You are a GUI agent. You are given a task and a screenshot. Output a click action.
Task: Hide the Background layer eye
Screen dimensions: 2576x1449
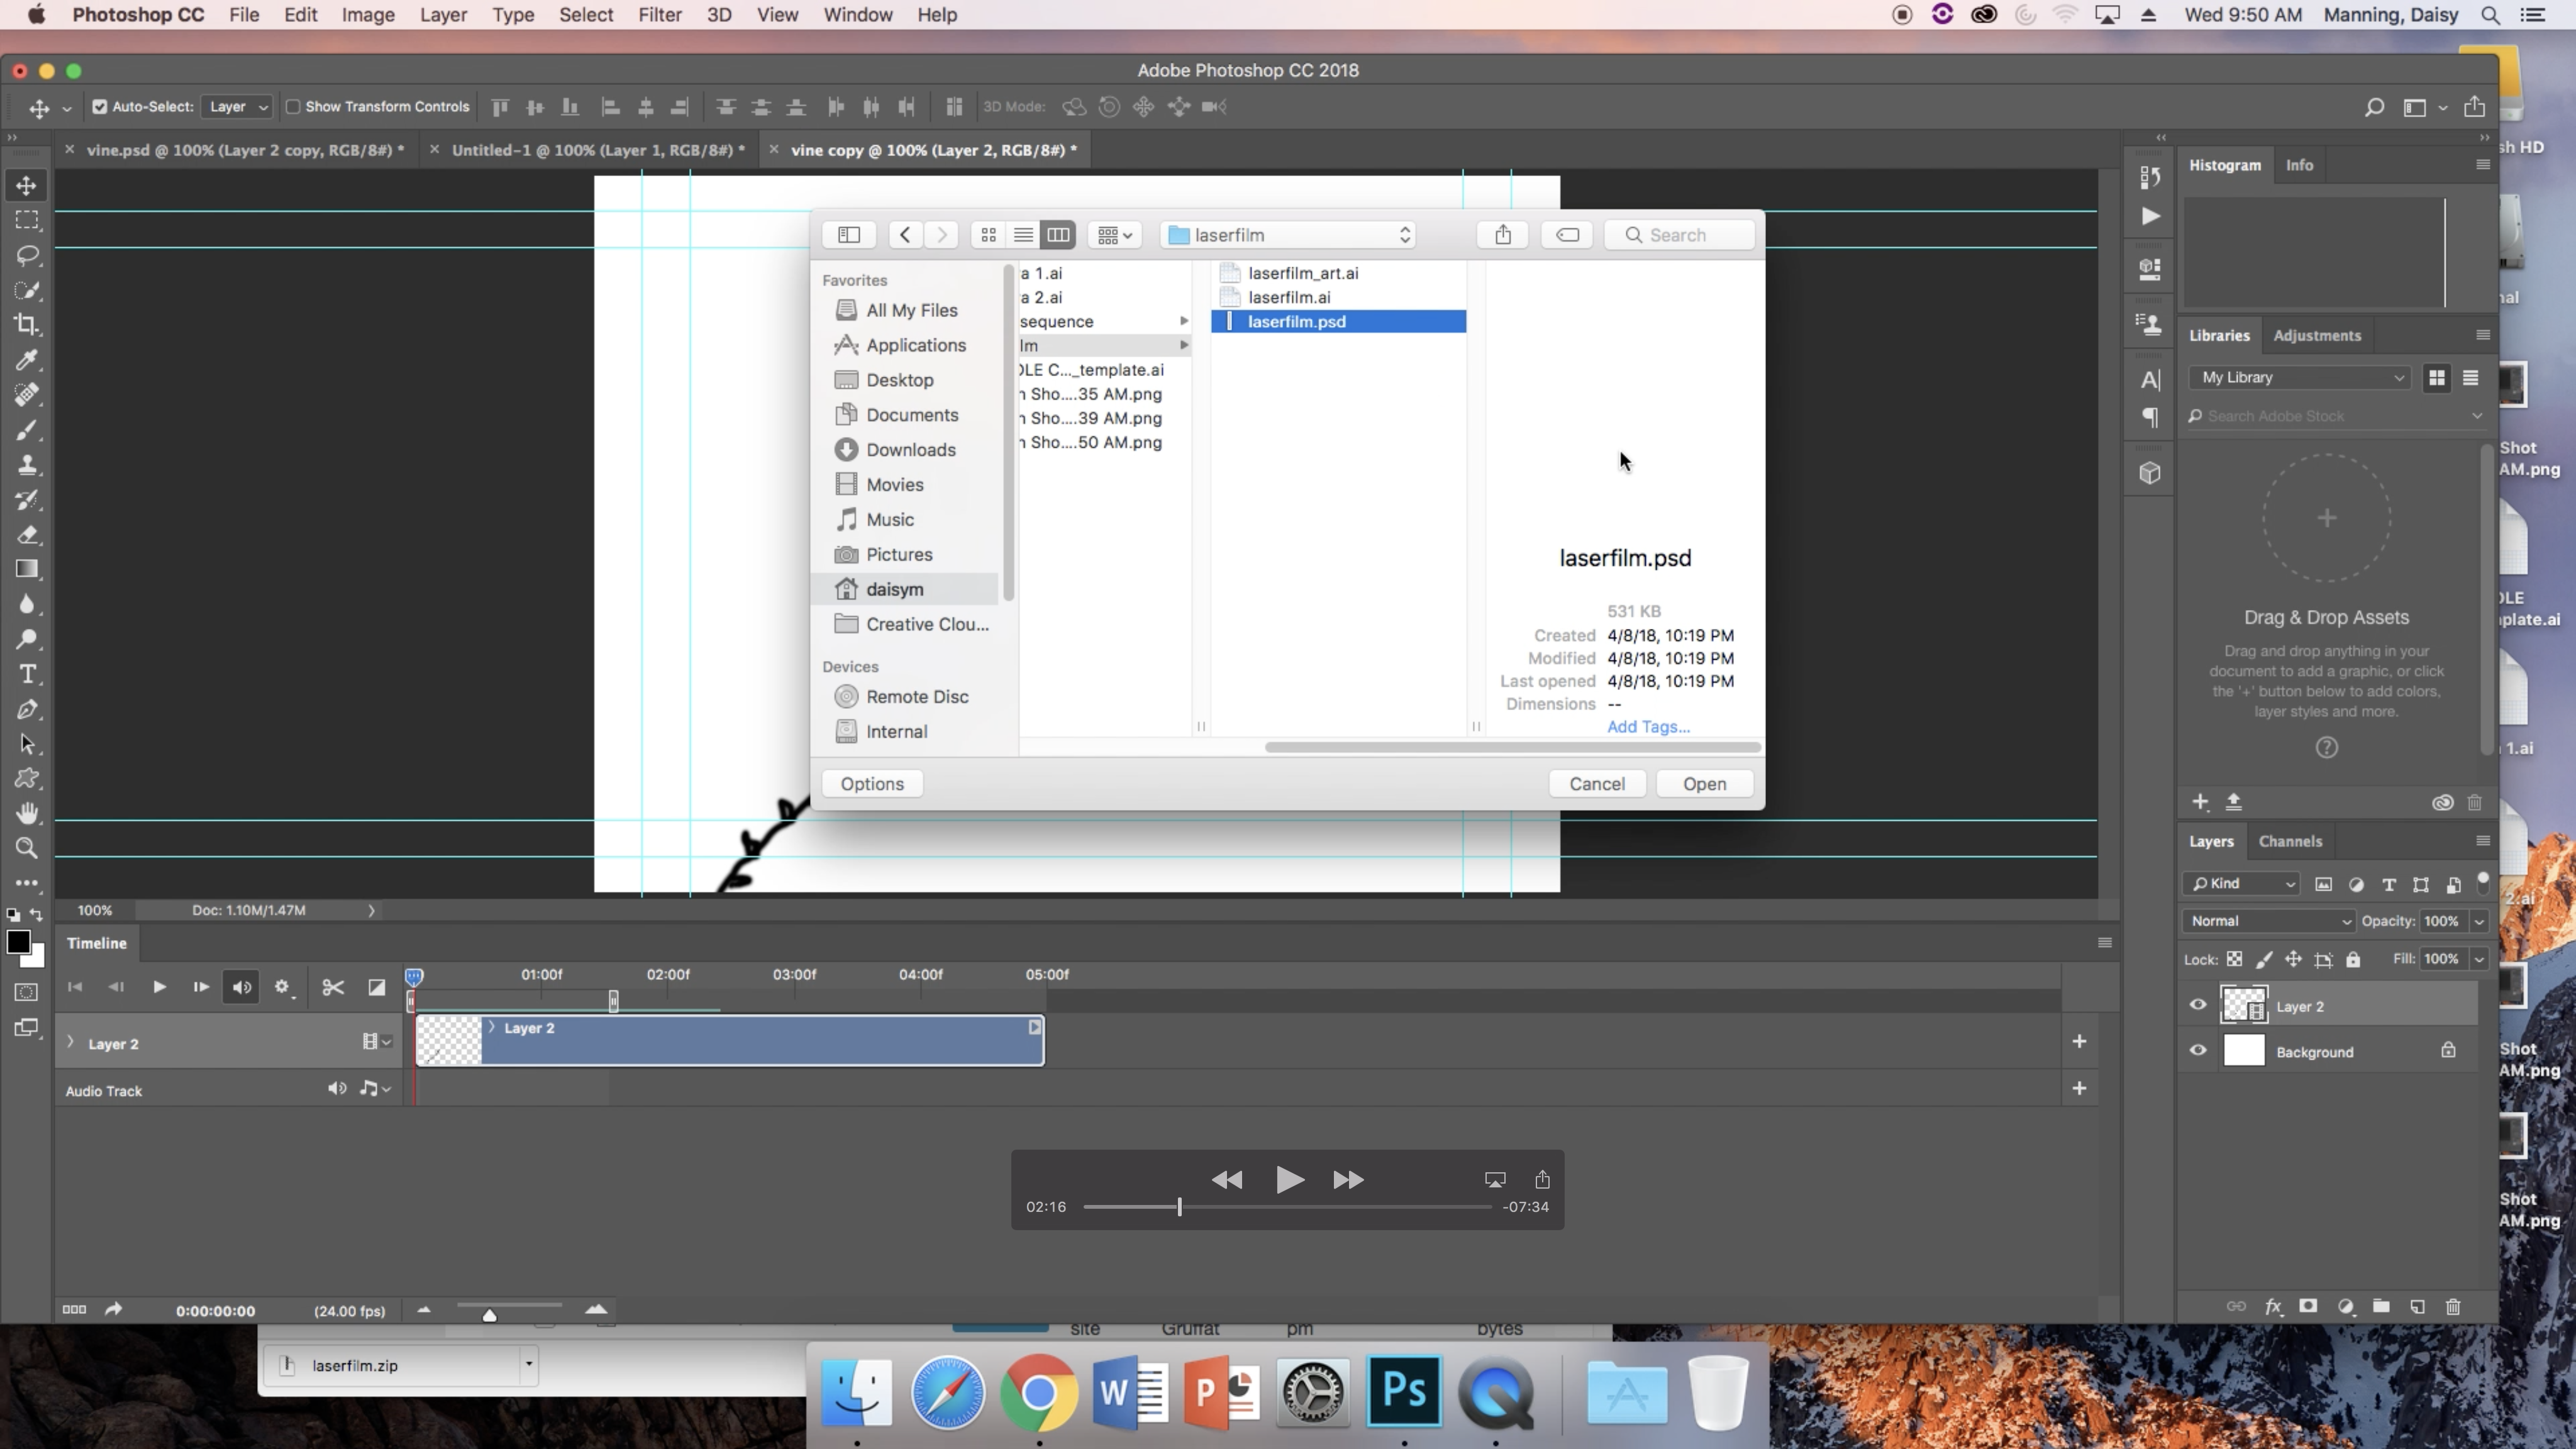[x=2198, y=1050]
